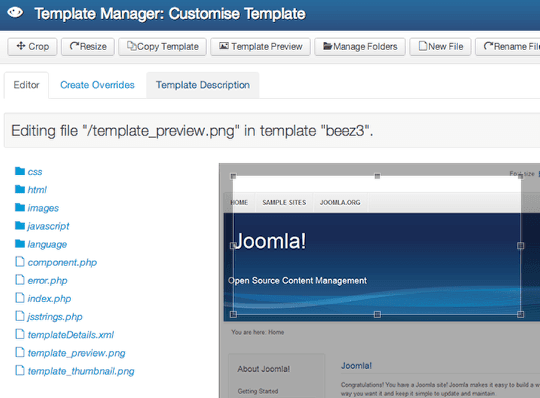This screenshot has width=540, height=398.
Task: Click the You are here: Home breadcrumb text
Action: (x=258, y=332)
